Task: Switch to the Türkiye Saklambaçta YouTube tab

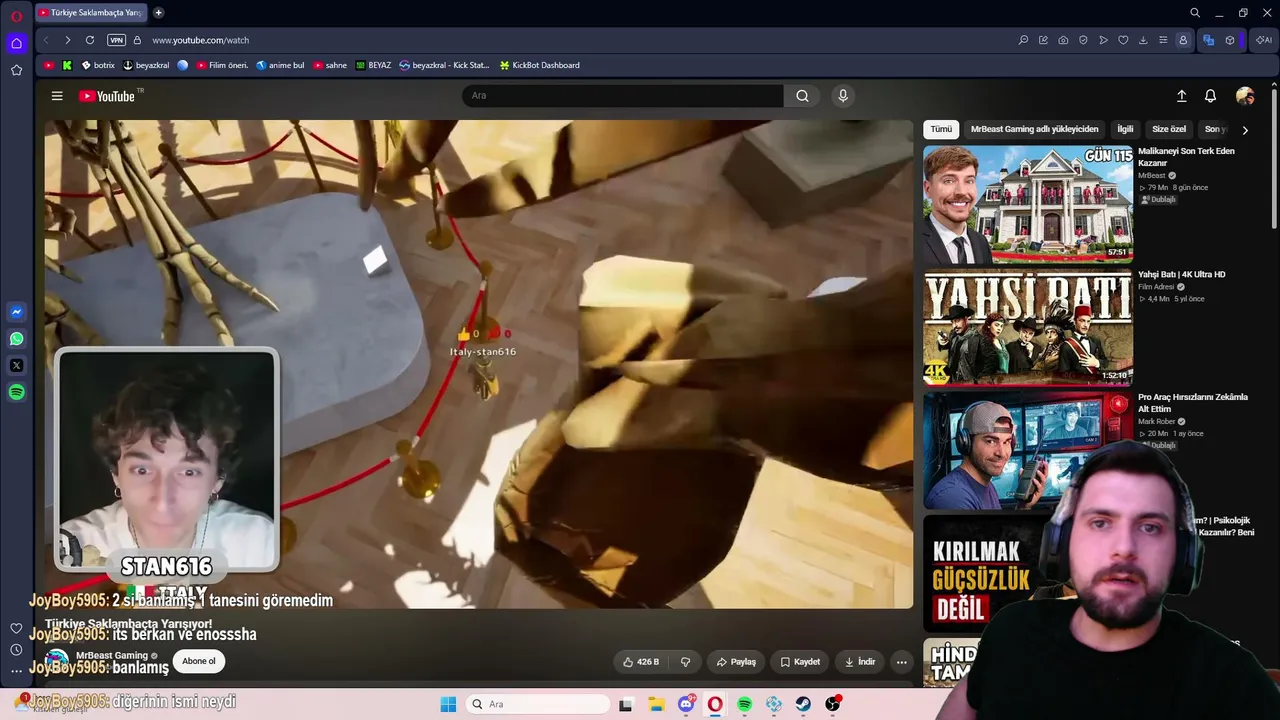Action: (x=89, y=13)
